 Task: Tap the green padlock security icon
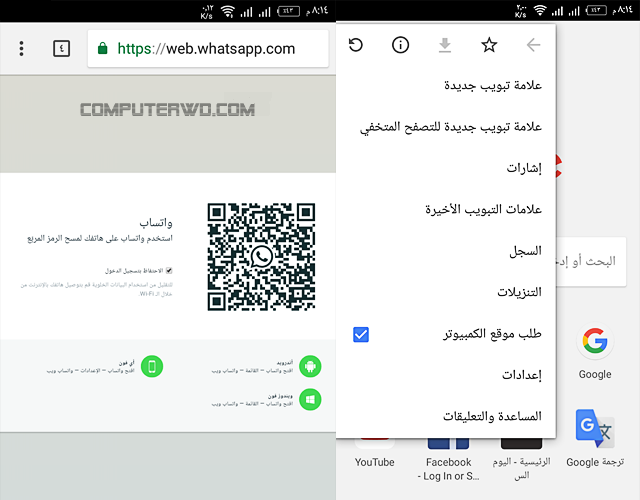[x=102, y=48]
